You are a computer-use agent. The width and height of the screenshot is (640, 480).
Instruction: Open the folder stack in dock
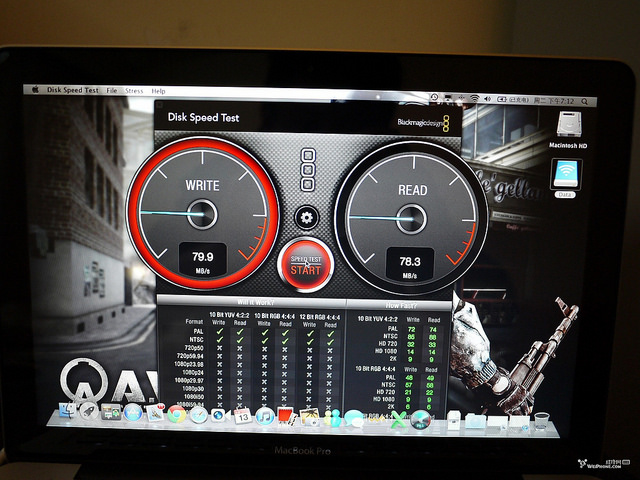click(x=476, y=421)
